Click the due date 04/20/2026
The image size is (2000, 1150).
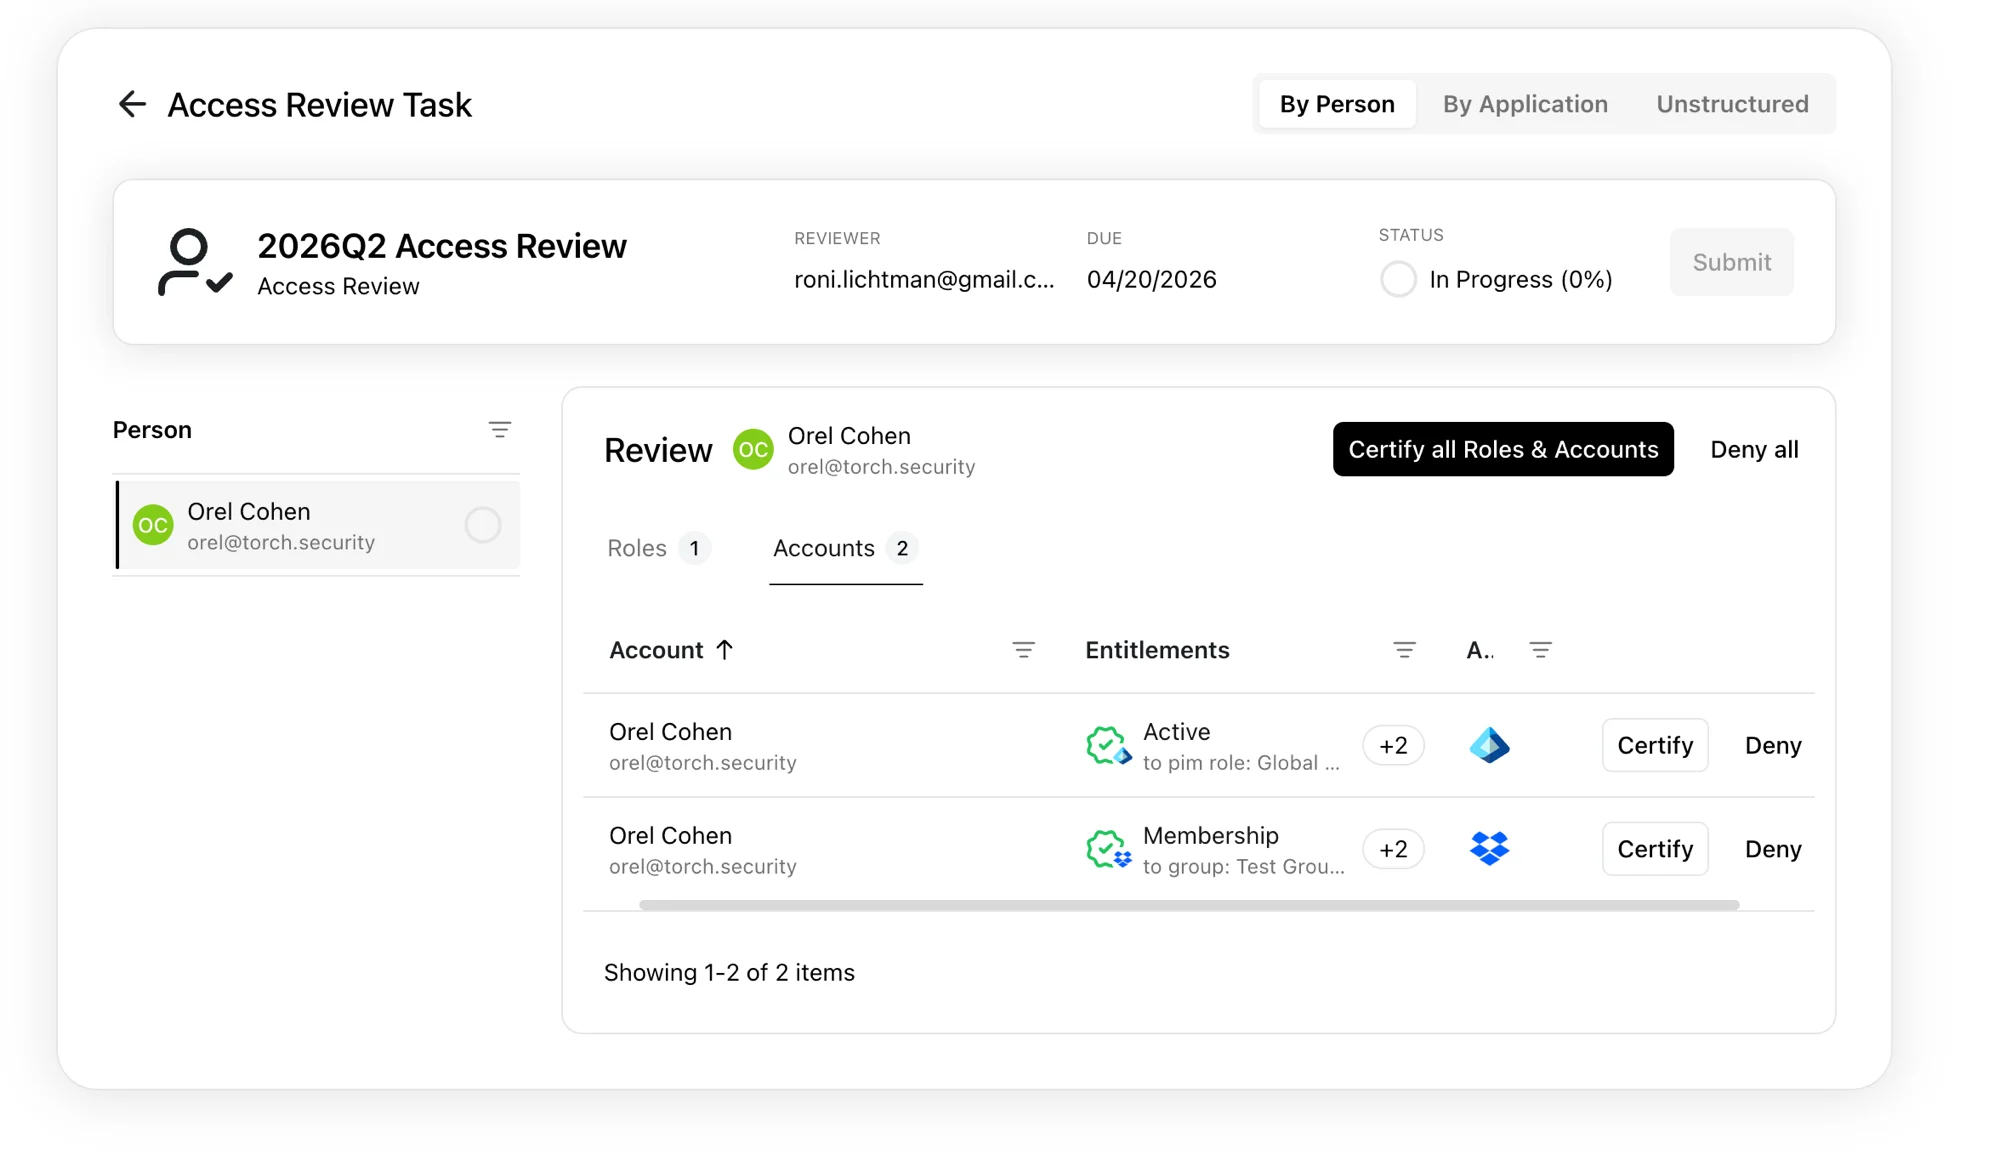[1152, 279]
